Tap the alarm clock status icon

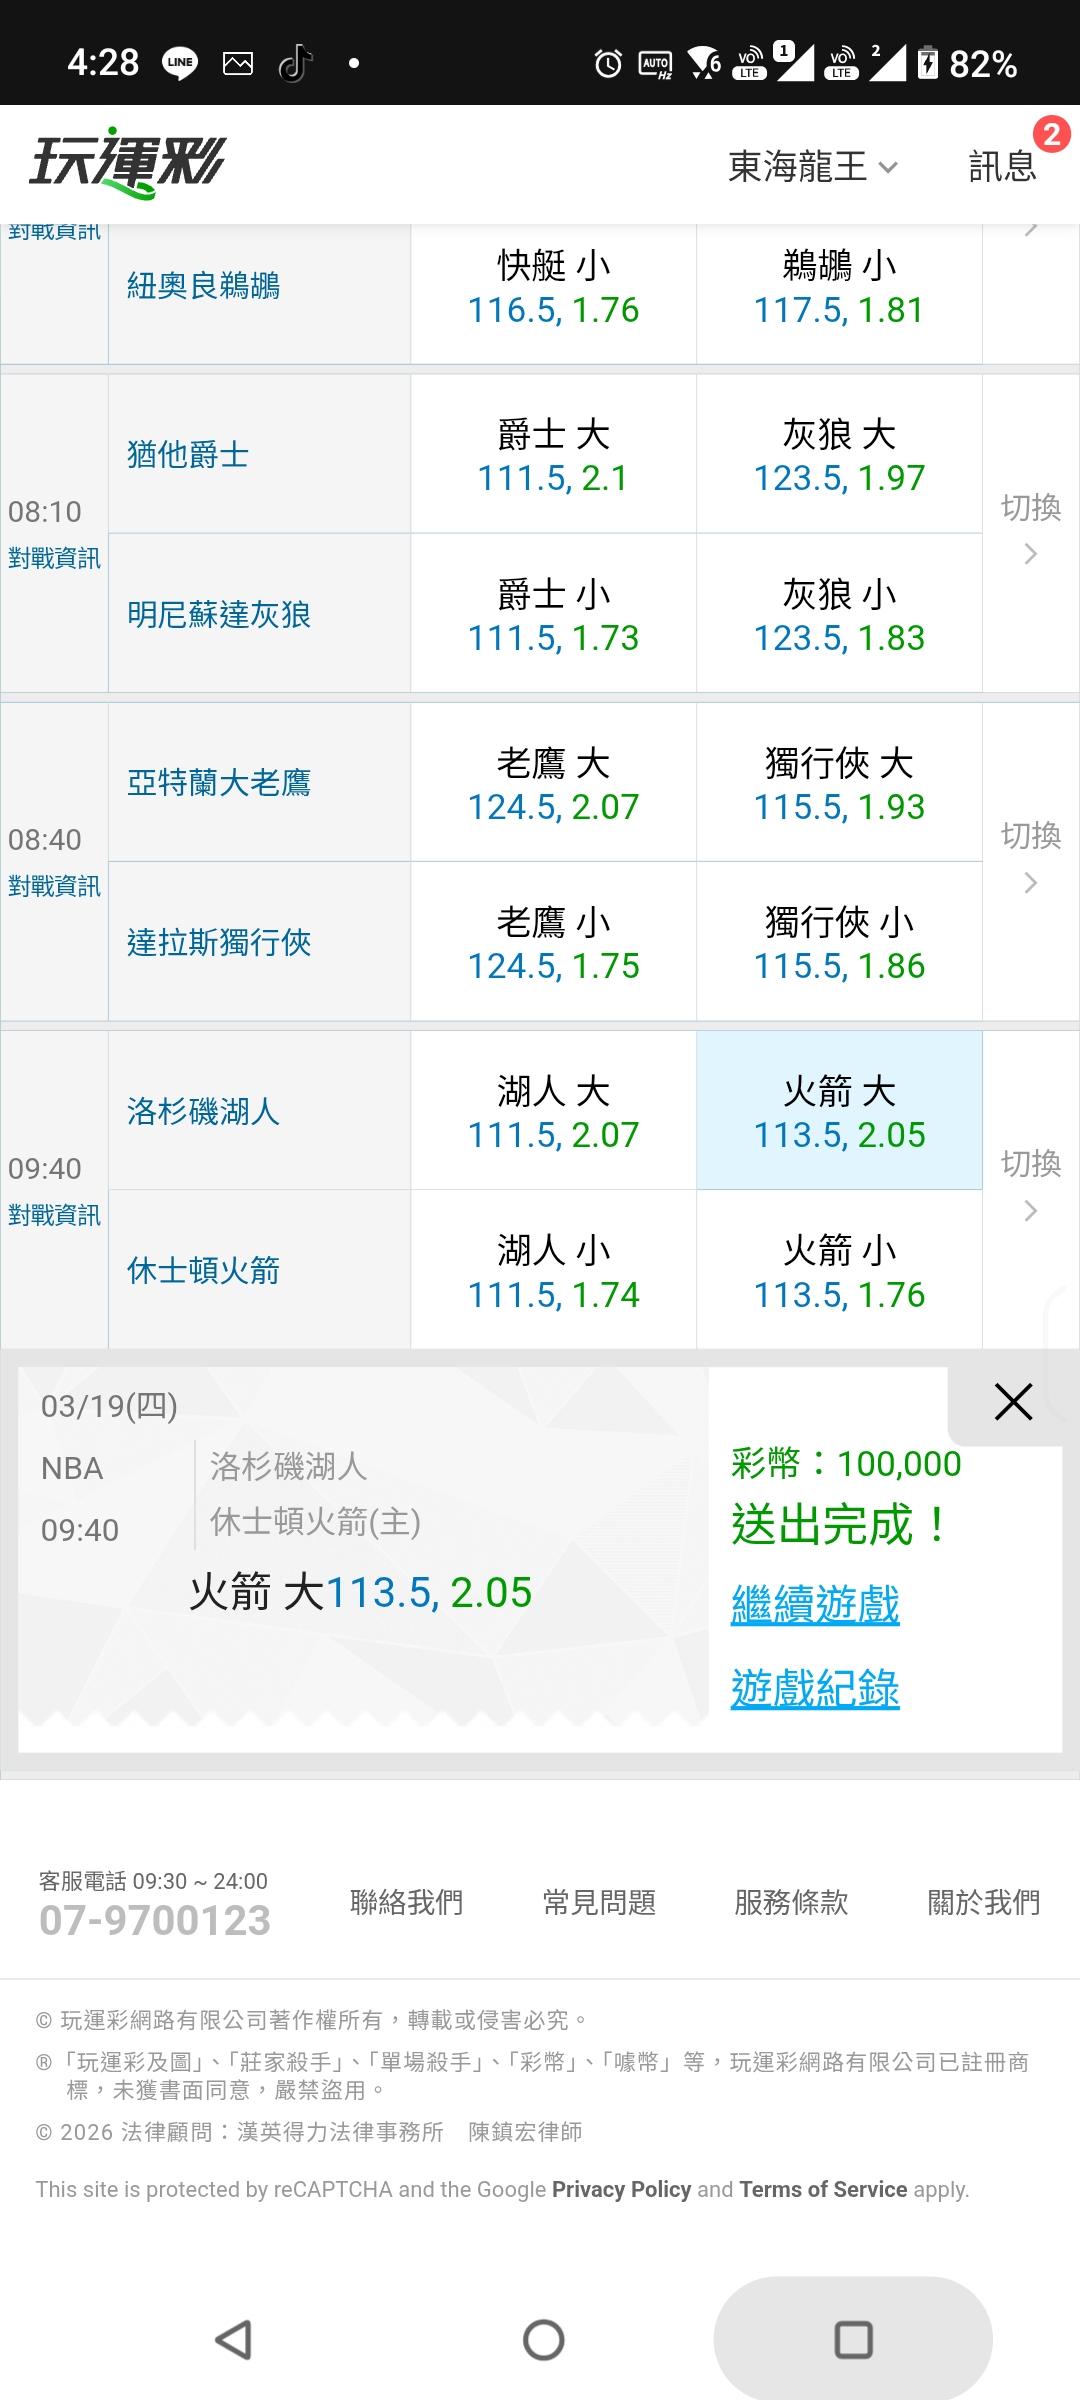pos(608,64)
